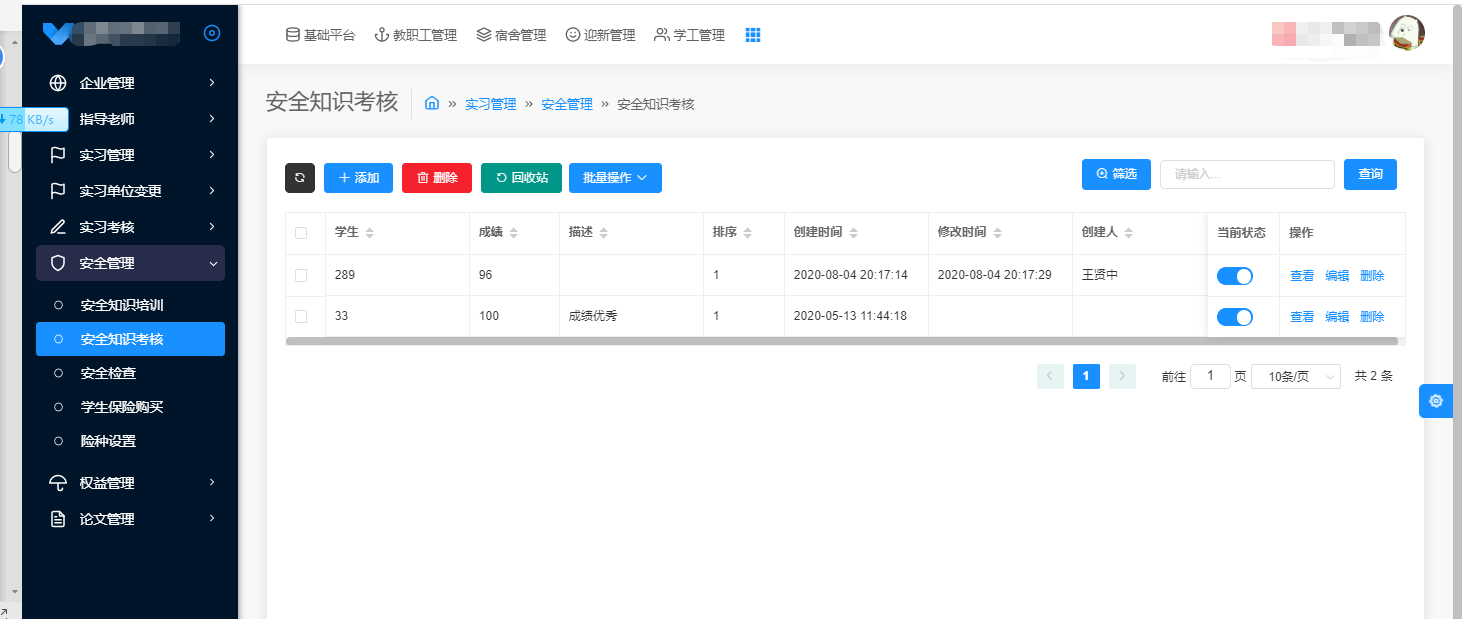Check the select-all header checkbox
Image resolution: width=1462 pixels, height=619 pixels.
(301, 233)
